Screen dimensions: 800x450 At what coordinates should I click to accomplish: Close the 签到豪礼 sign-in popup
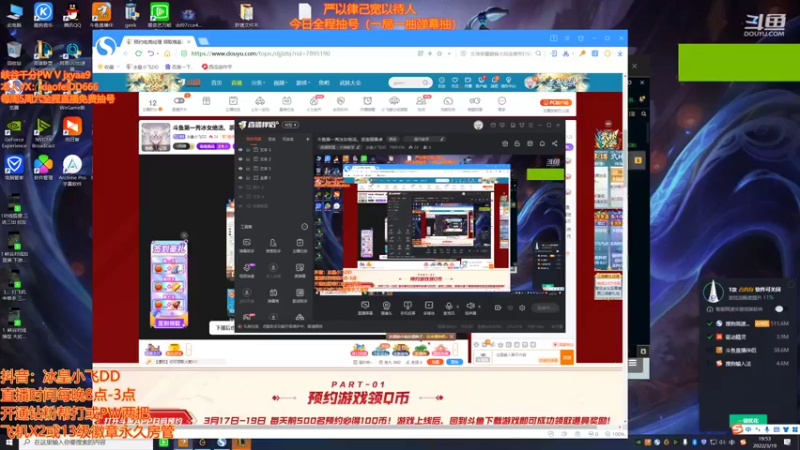184,235
